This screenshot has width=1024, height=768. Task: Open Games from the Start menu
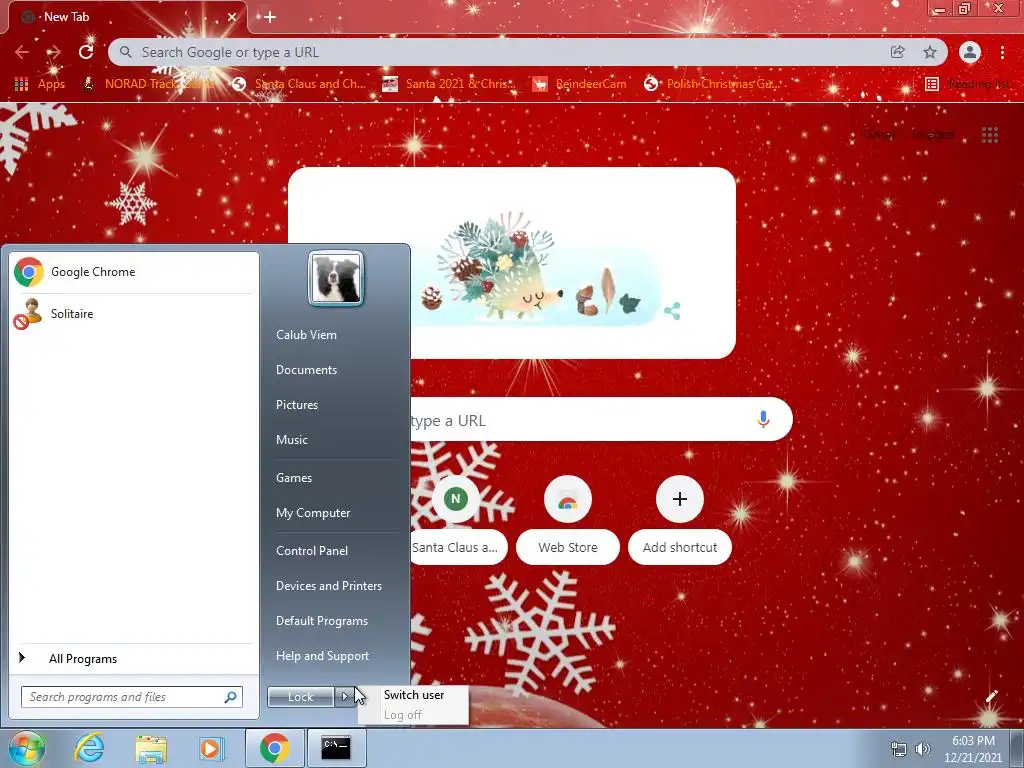click(x=294, y=477)
